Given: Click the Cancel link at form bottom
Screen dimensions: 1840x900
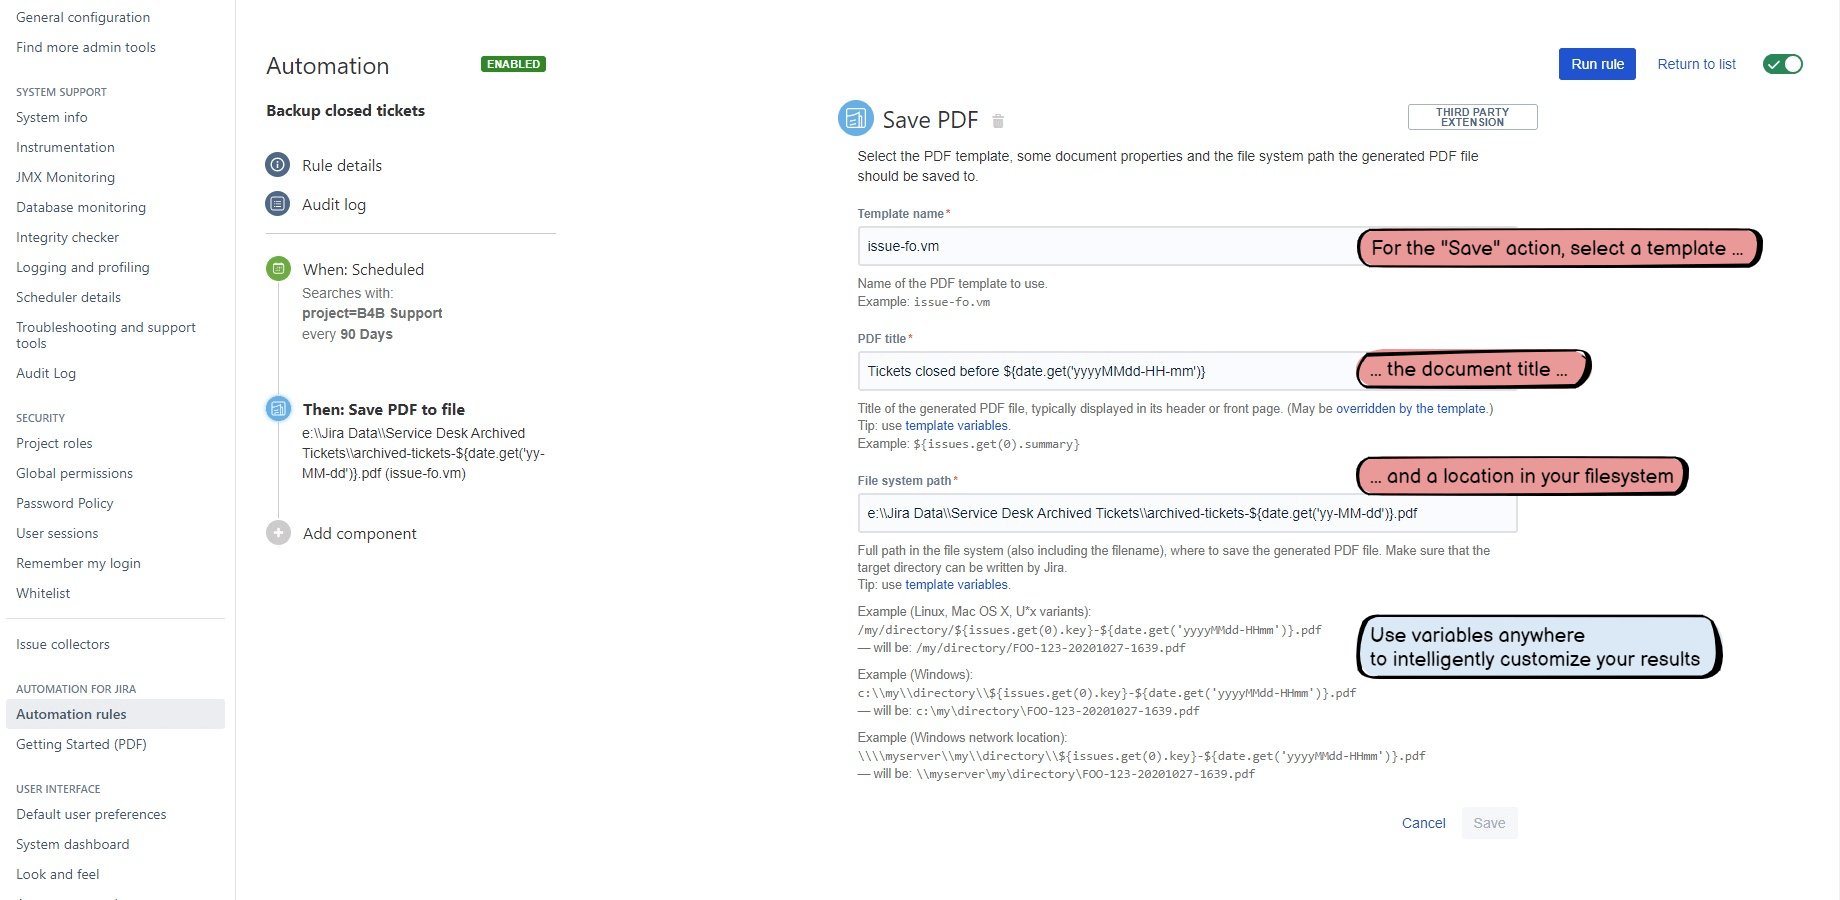Looking at the screenshot, I should pyautogui.click(x=1423, y=823).
